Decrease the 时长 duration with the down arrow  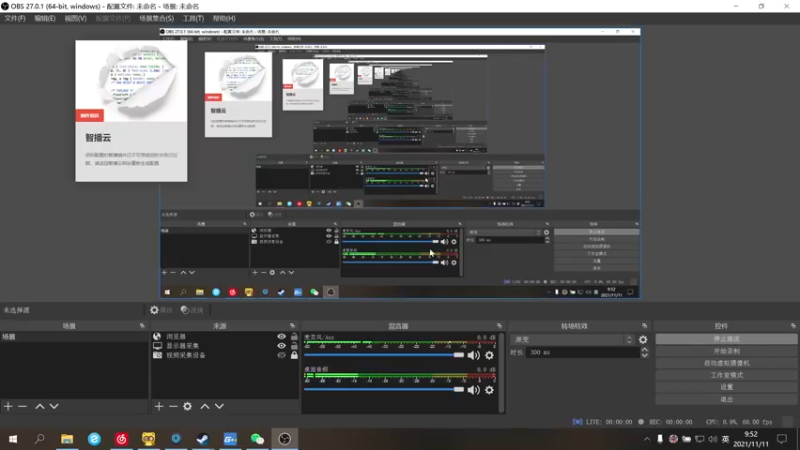coord(644,355)
